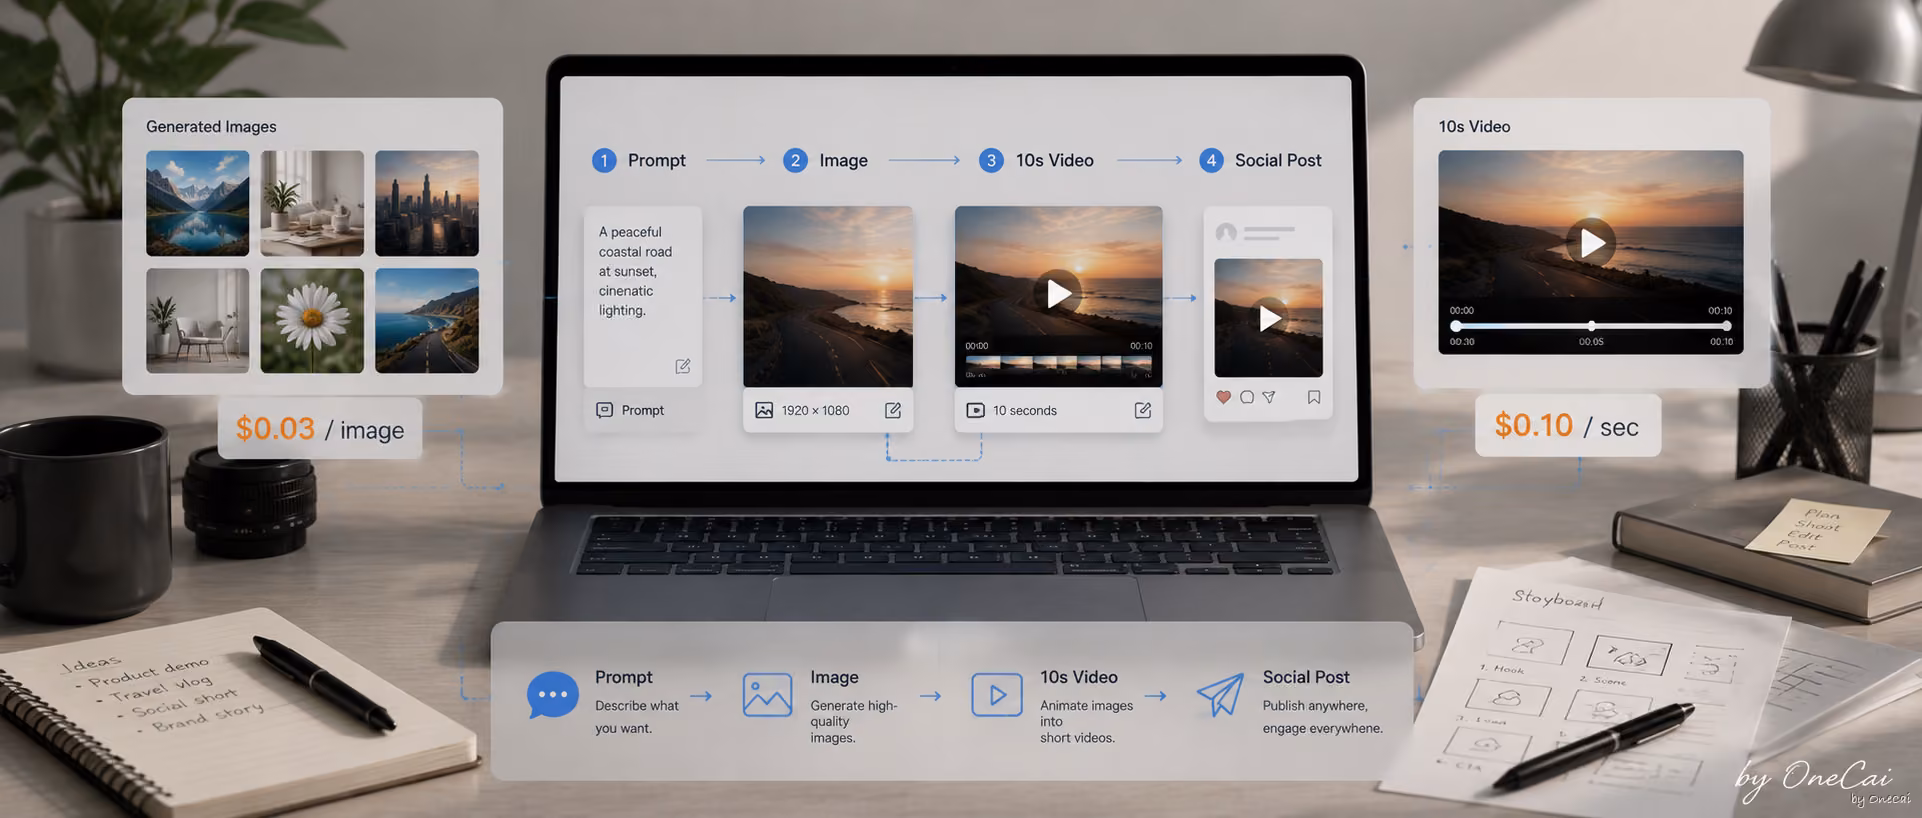The height and width of the screenshot is (818, 1922).
Task: Click the "Image" heading in the bottom panel
Action: click(x=834, y=677)
